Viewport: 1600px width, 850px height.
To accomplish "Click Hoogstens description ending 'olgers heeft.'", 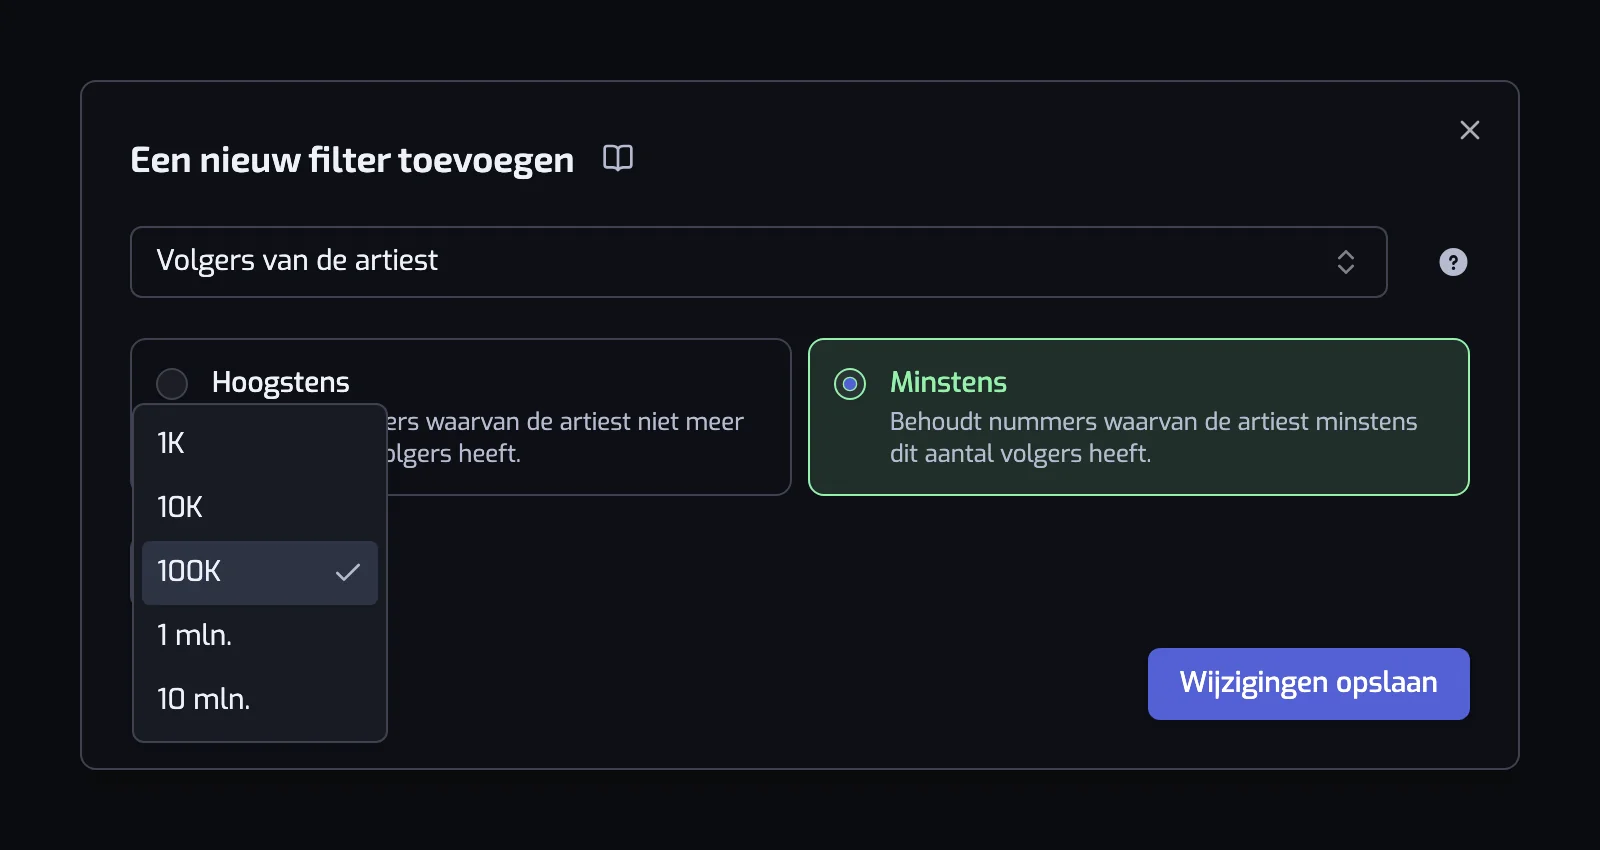I will click(454, 454).
